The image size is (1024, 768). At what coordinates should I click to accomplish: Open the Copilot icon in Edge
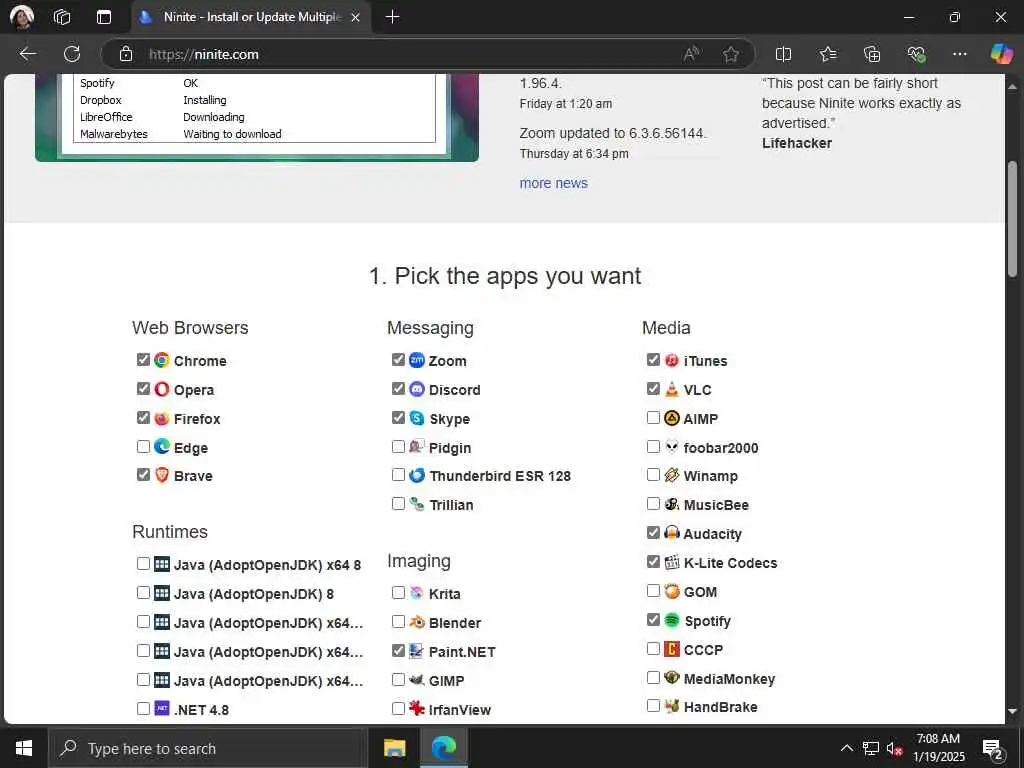(1001, 54)
